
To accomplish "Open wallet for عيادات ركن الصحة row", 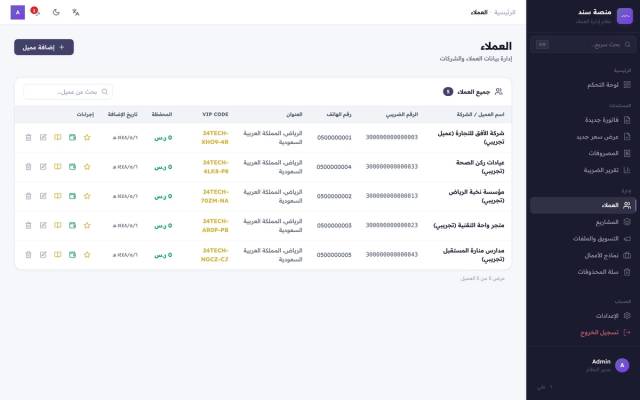I will click(72, 167).
